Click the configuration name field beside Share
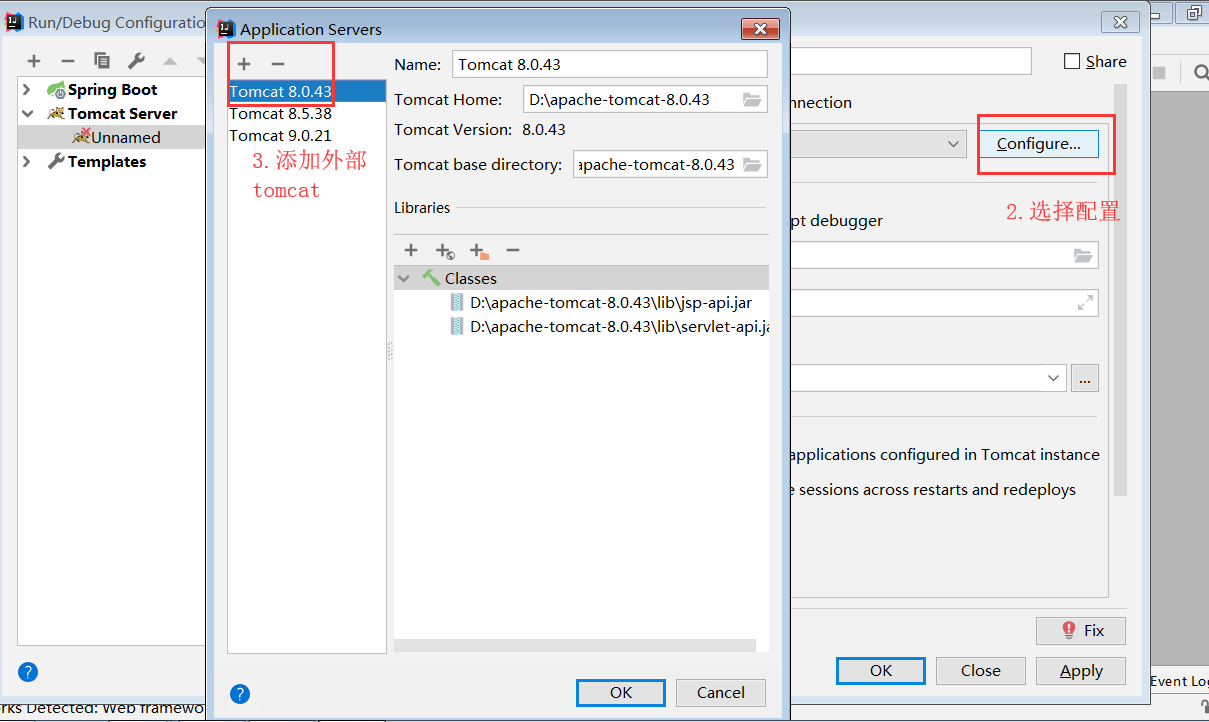This screenshot has width=1209, height=722. 910,61
